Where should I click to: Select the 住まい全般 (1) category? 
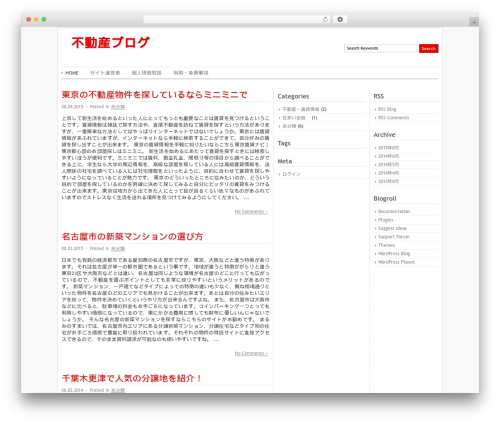[x=300, y=118]
